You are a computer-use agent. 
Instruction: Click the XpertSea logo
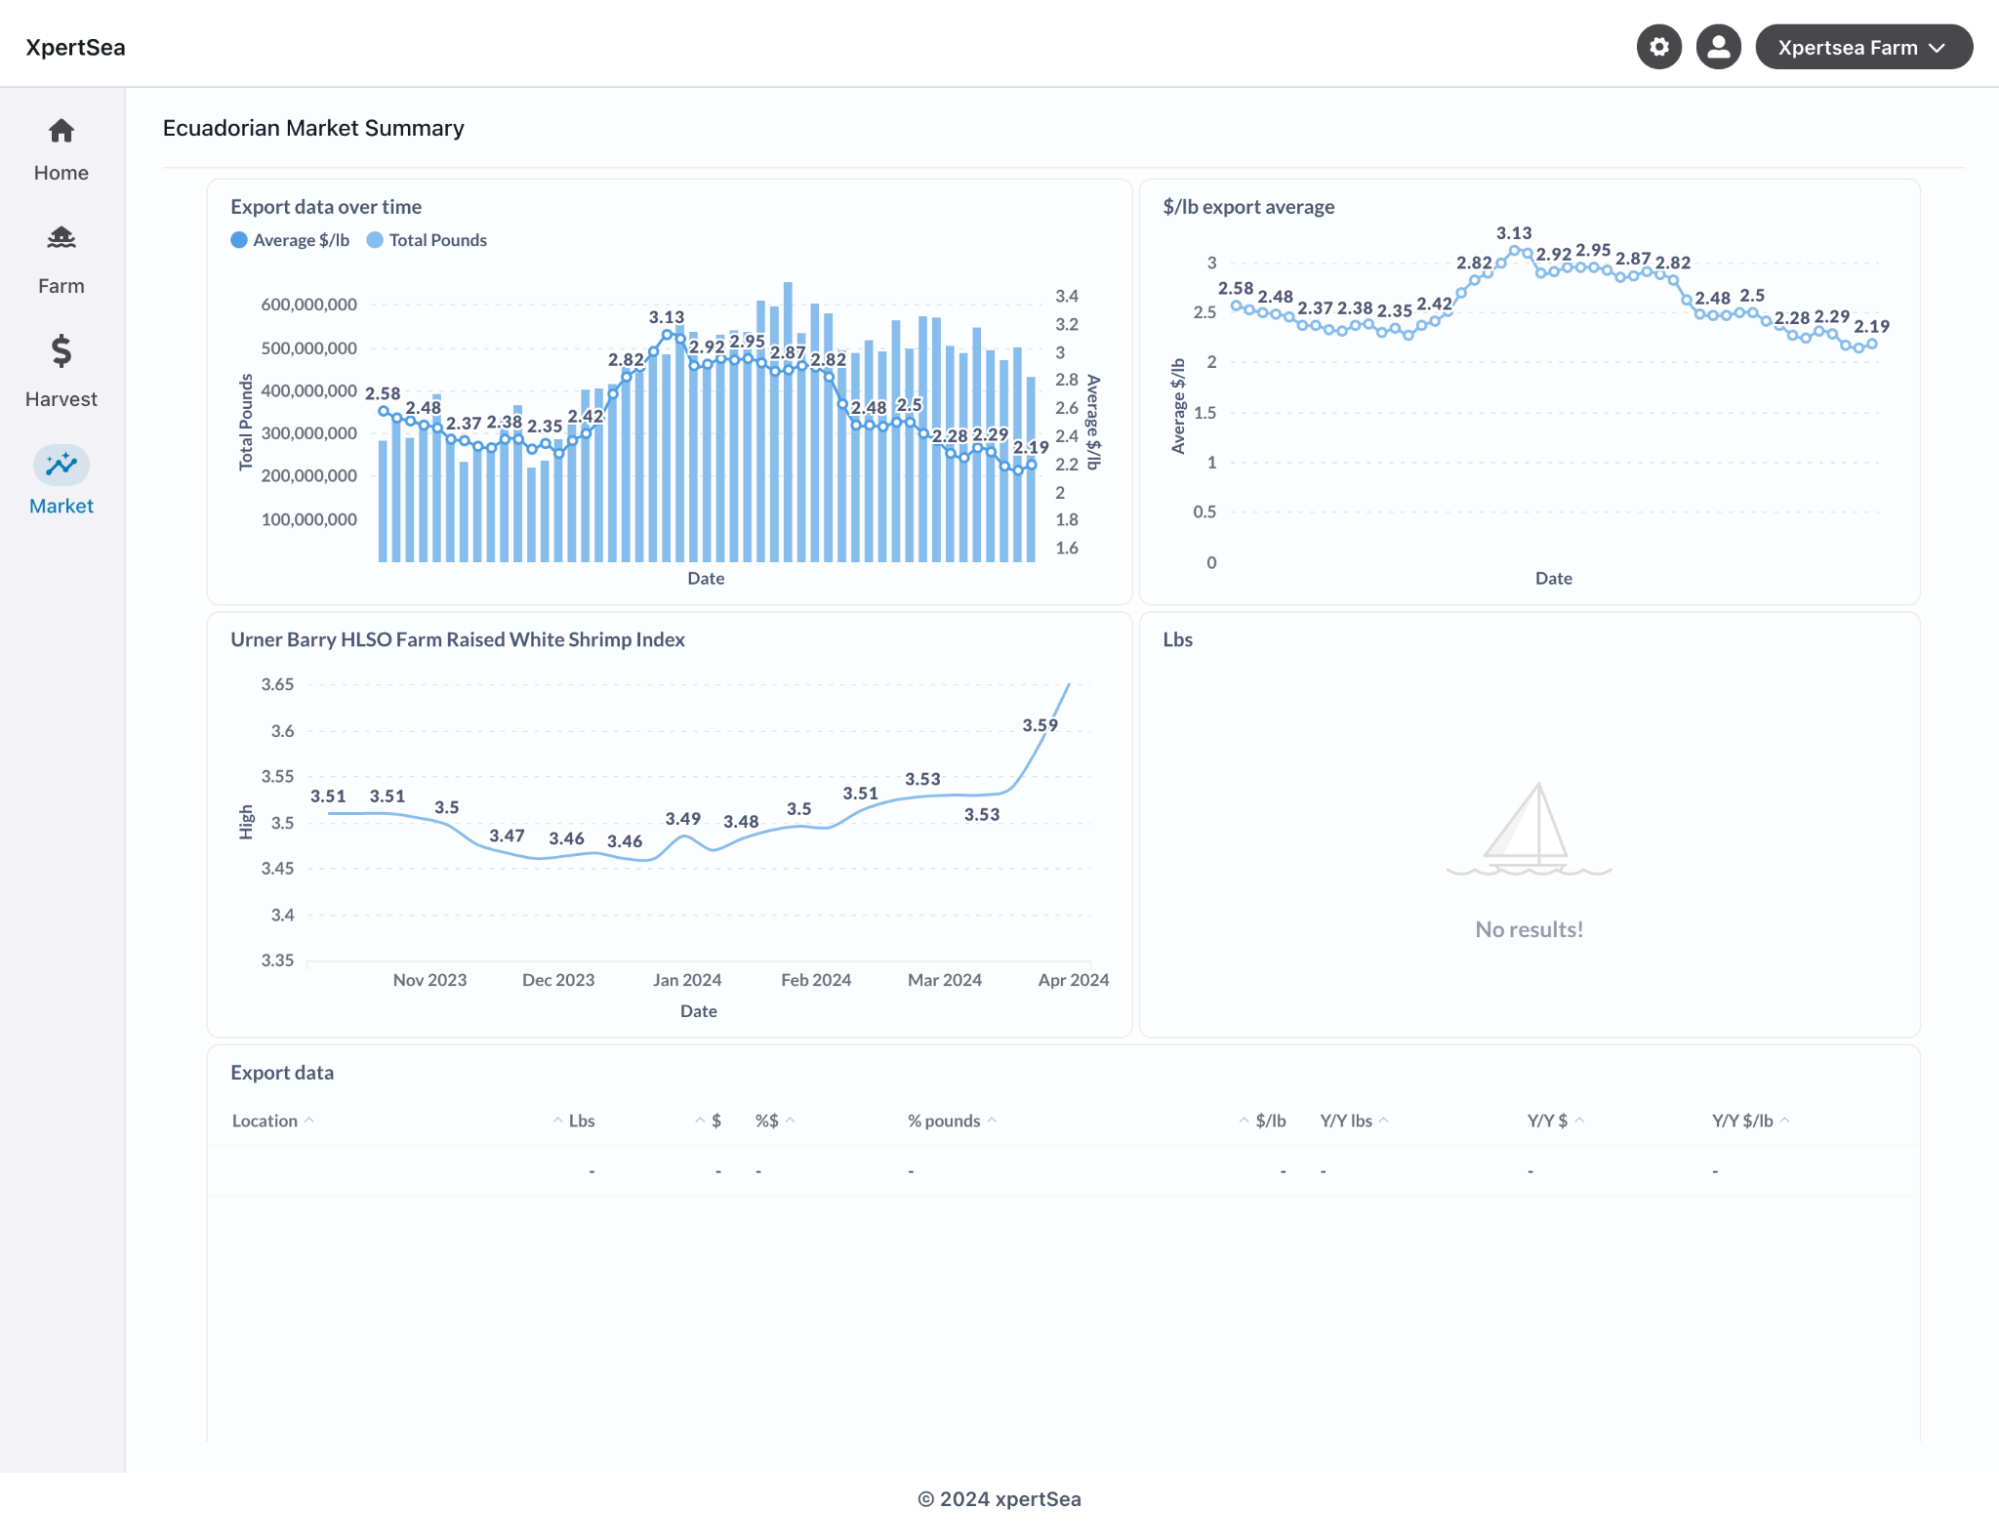point(75,46)
